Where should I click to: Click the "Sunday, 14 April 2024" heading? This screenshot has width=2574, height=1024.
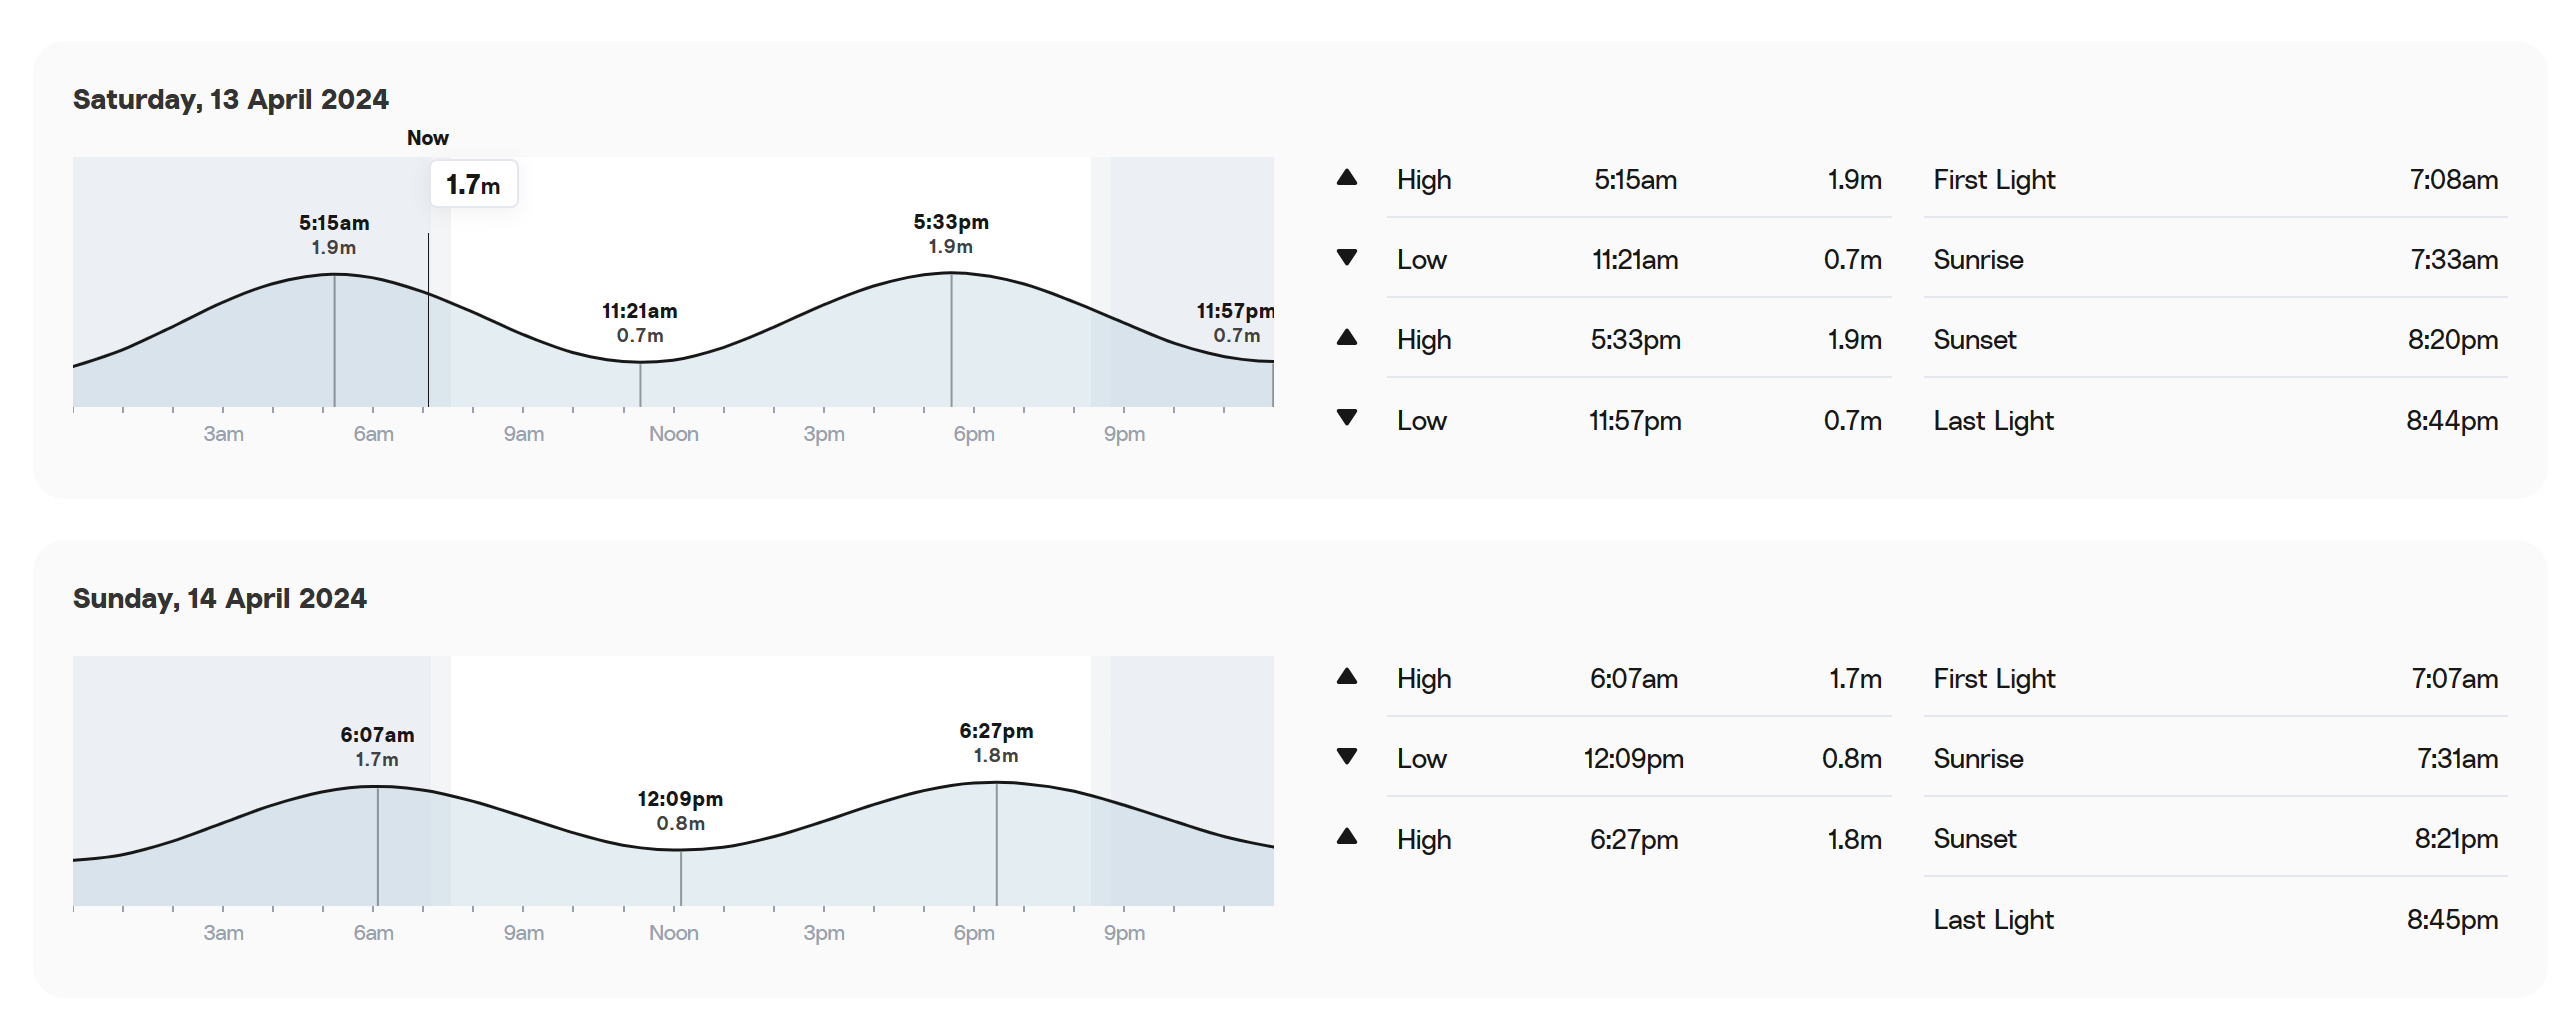[220, 599]
